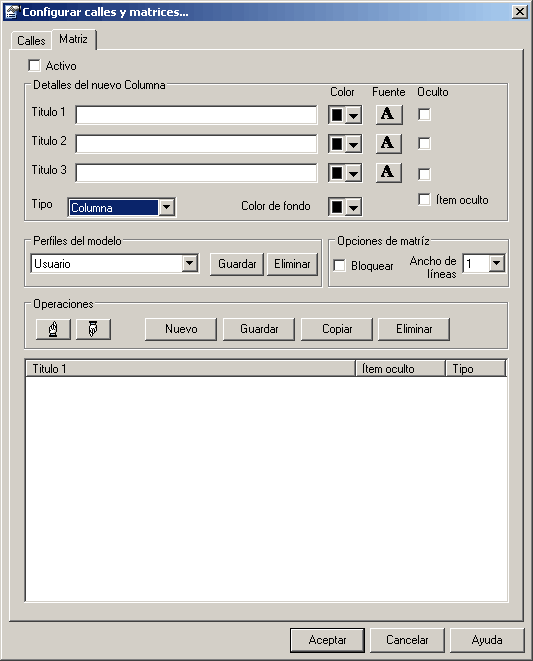Click the Cancelar button

point(407,640)
